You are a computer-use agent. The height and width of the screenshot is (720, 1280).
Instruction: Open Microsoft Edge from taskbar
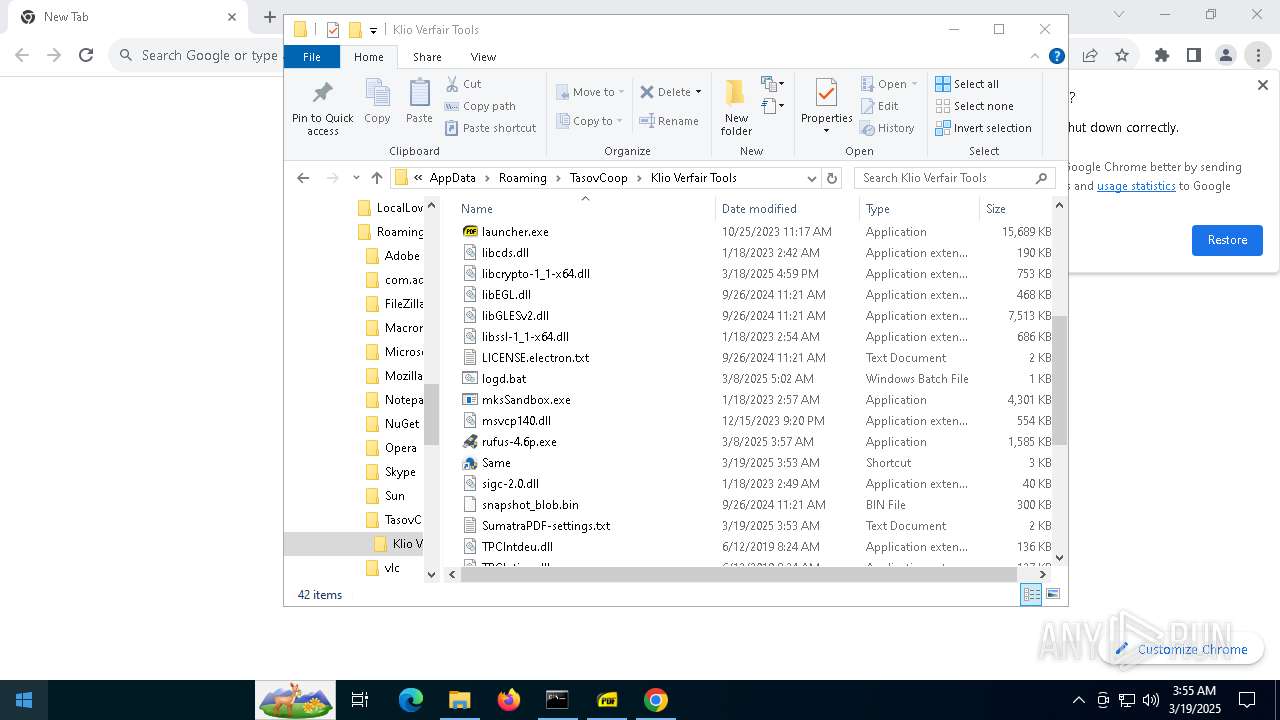[411, 700]
